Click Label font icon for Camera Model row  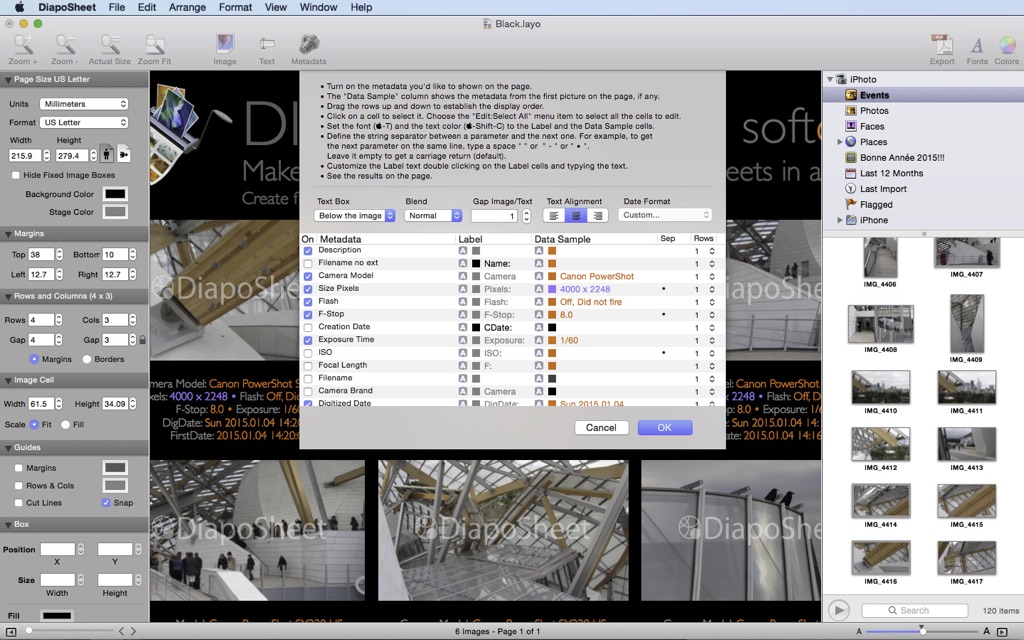pyautogui.click(x=462, y=276)
